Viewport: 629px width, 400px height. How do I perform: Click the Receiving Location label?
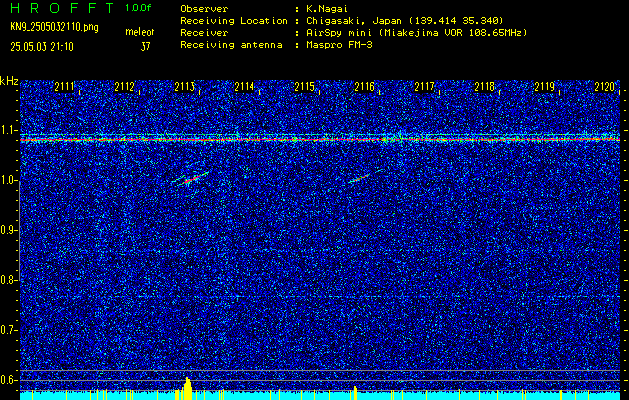(234, 20)
